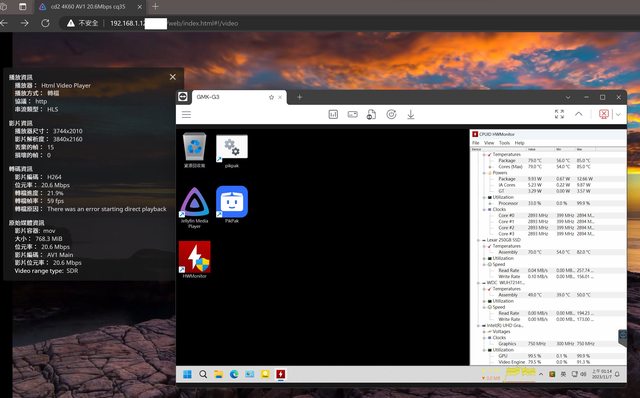Open the hamburger menu in remote desktop toolbar
The image size is (640, 398).
[x=187, y=114]
